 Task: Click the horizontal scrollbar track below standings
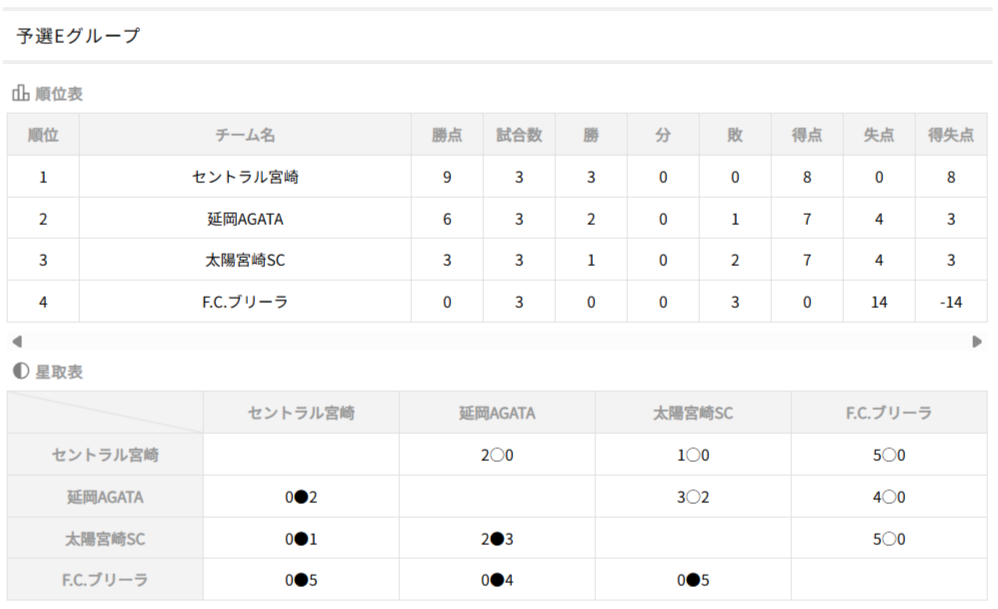(496, 341)
